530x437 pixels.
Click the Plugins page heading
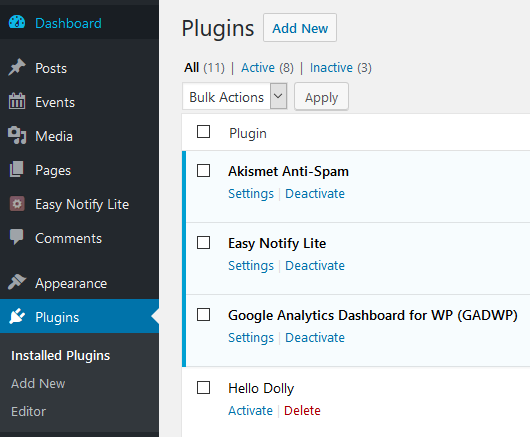tap(218, 28)
